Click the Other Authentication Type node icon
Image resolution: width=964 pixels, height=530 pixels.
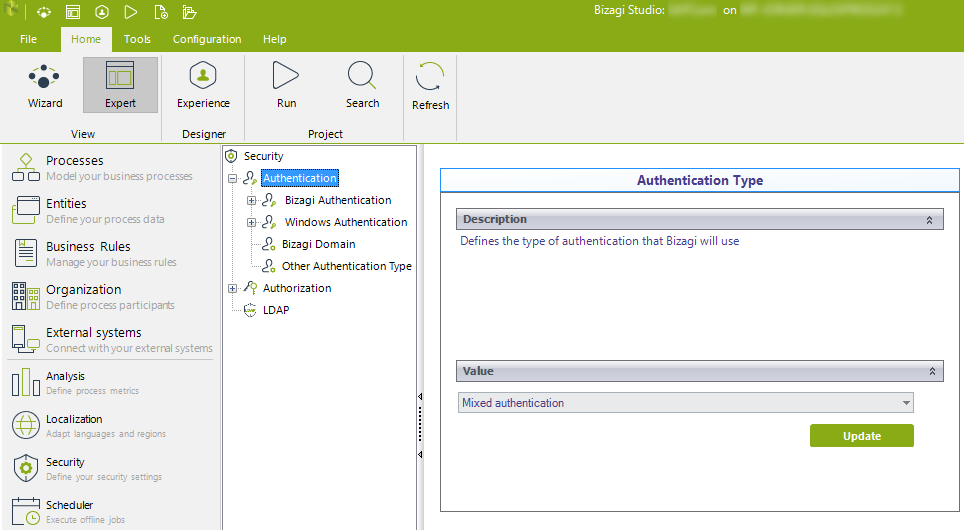269,266
